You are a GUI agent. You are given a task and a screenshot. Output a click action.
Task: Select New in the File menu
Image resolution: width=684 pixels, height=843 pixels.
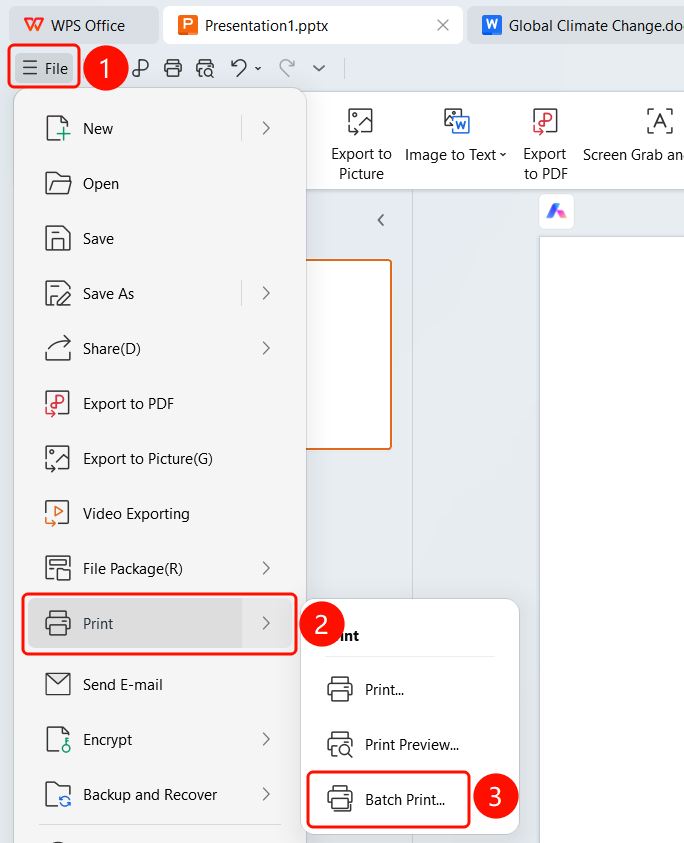coord(135,128)
